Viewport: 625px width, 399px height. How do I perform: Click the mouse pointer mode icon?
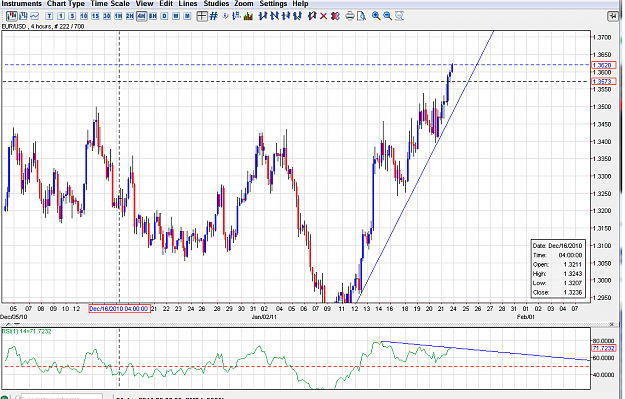pyautogui.click(x=225, y=16)
